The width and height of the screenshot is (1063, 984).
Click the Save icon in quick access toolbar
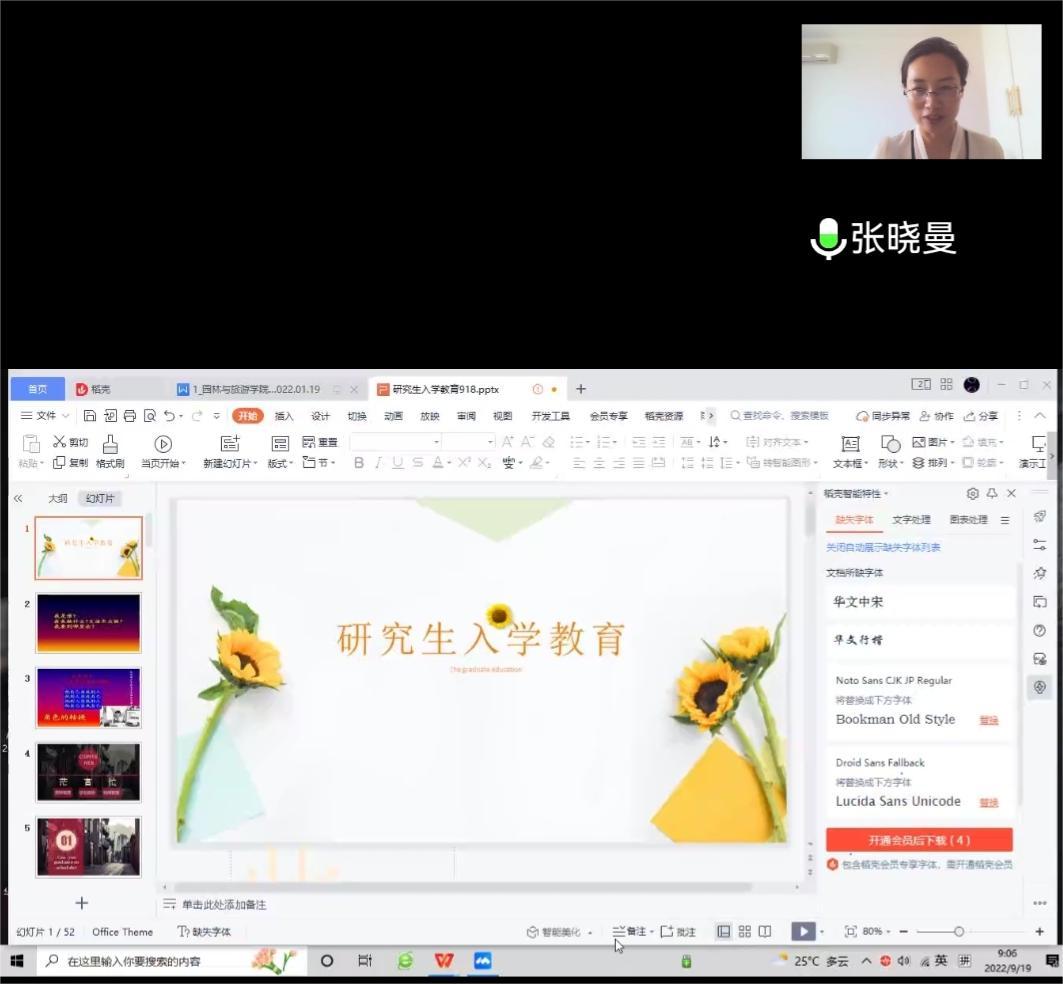(x=90, y=416)
